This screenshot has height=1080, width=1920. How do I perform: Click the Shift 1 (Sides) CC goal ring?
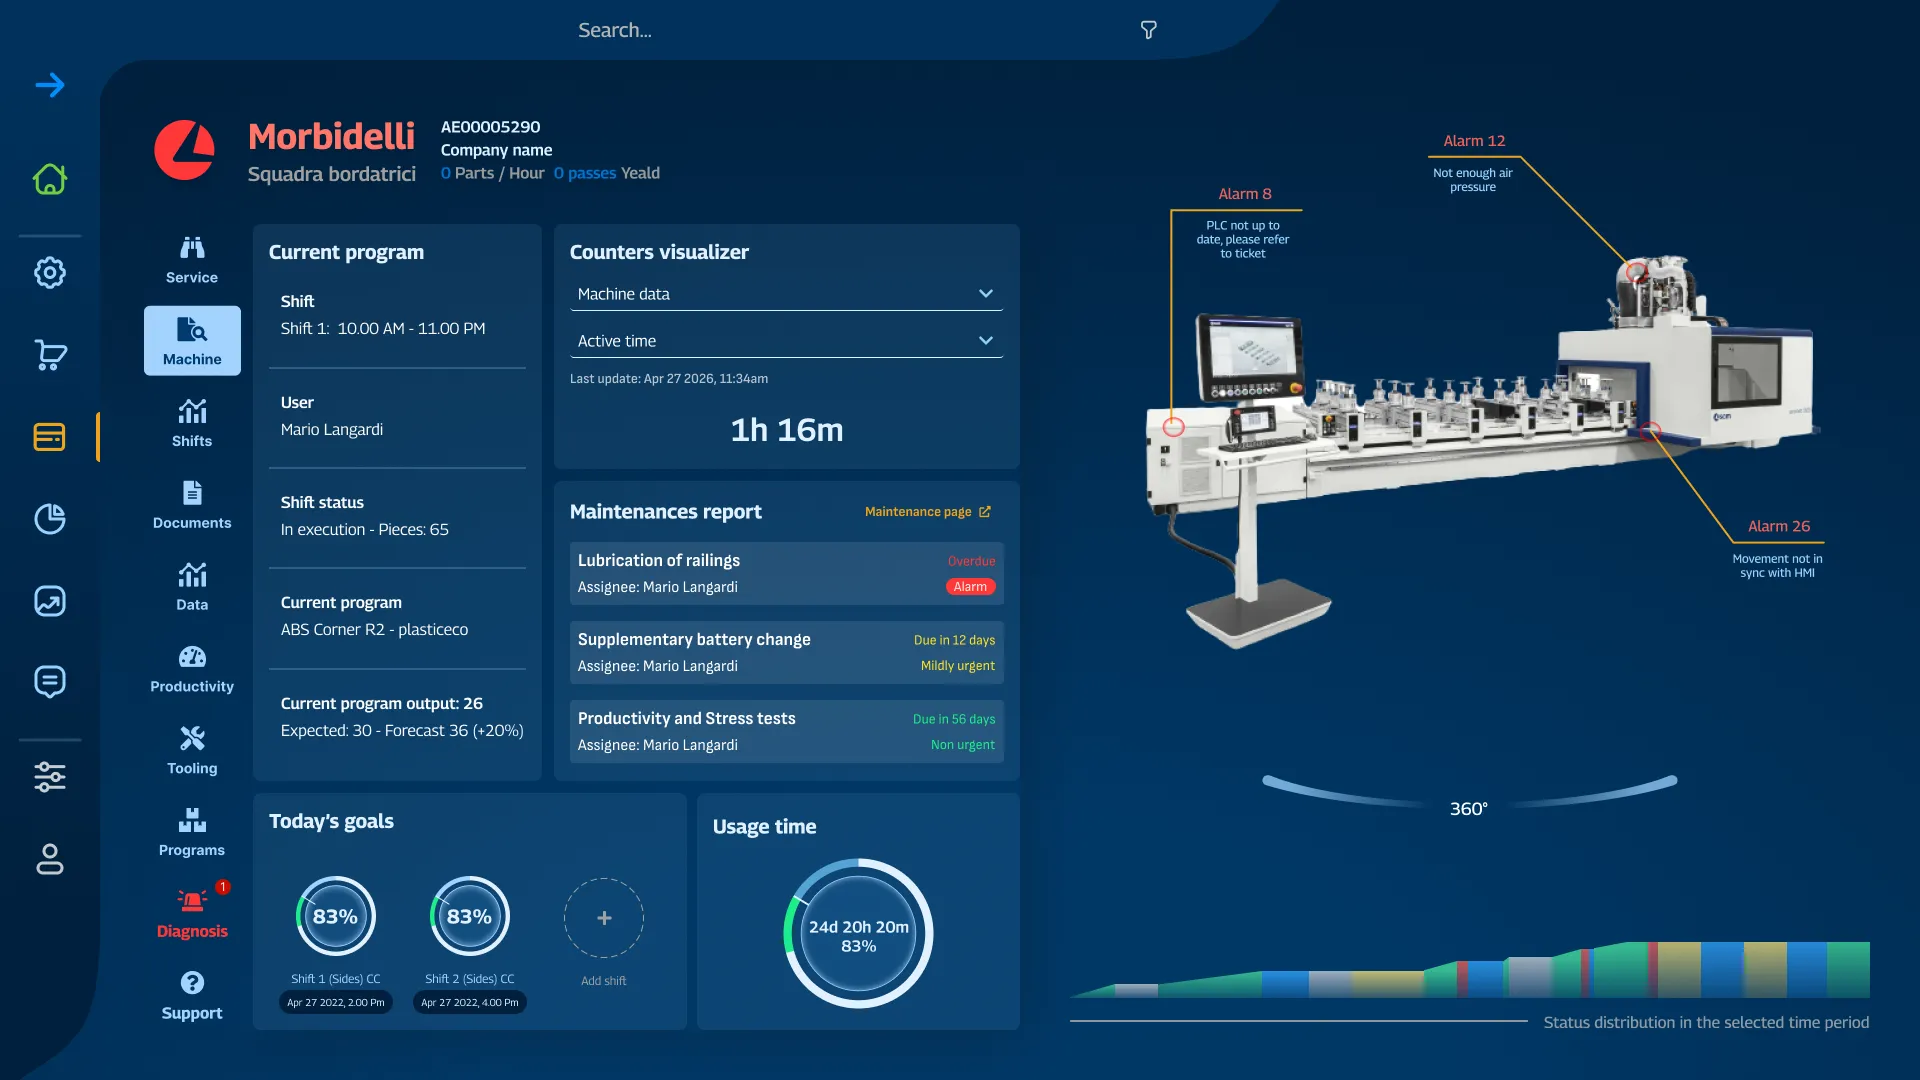[335, 916]
